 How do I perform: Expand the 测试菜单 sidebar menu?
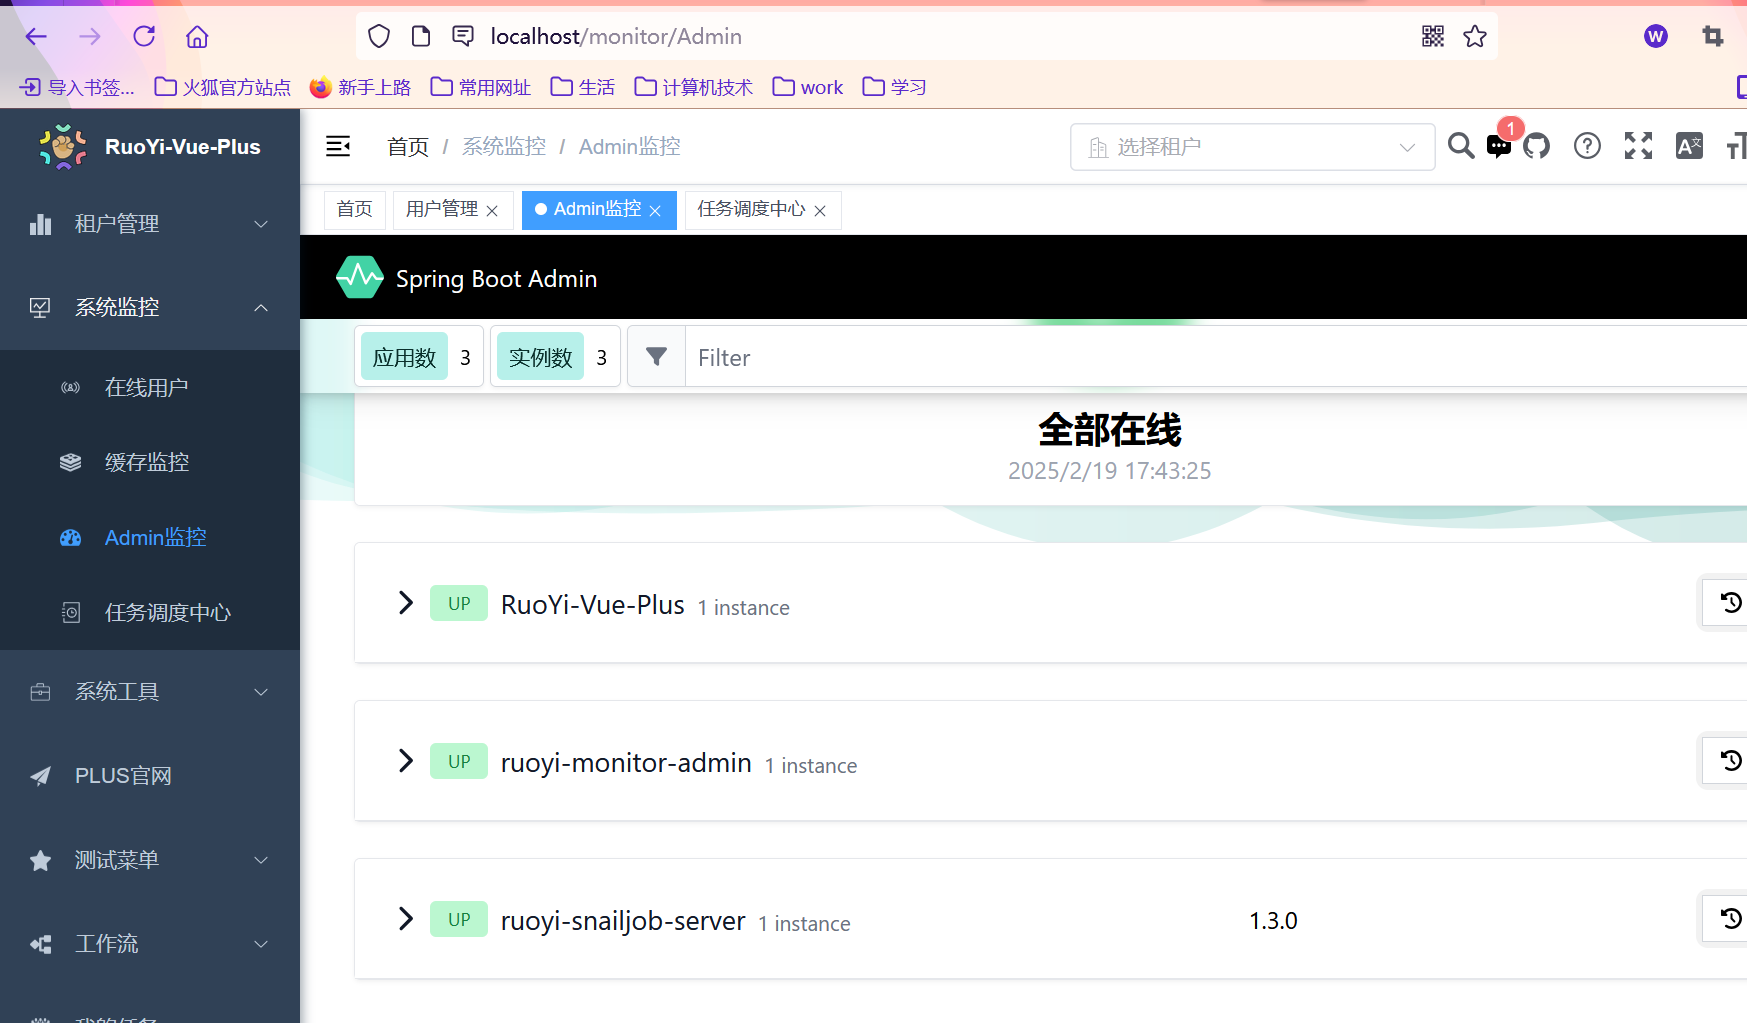(x=150, y=860)
